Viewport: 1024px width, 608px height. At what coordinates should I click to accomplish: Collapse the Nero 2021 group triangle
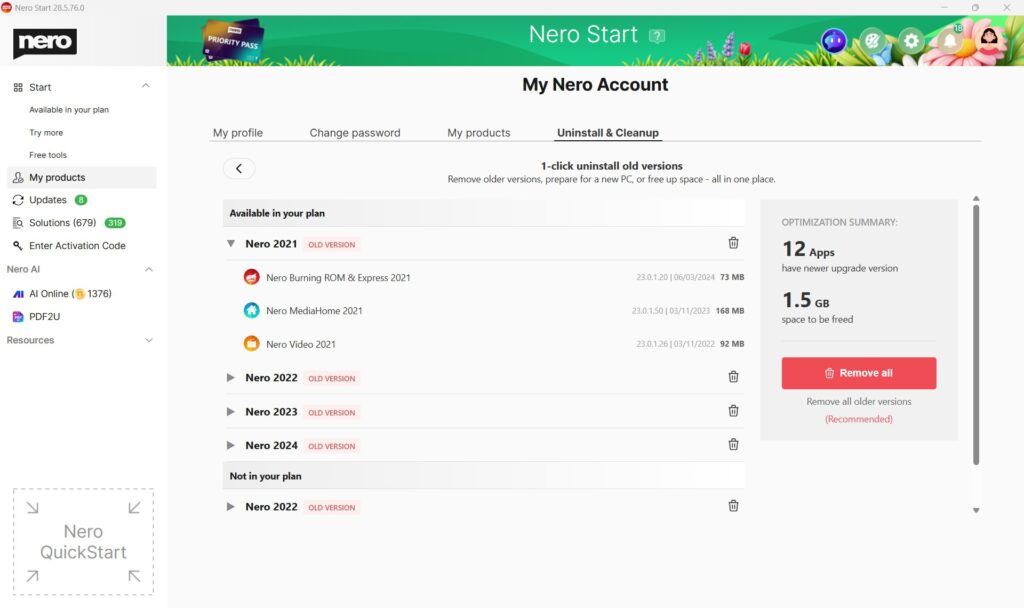click(231, 244)
